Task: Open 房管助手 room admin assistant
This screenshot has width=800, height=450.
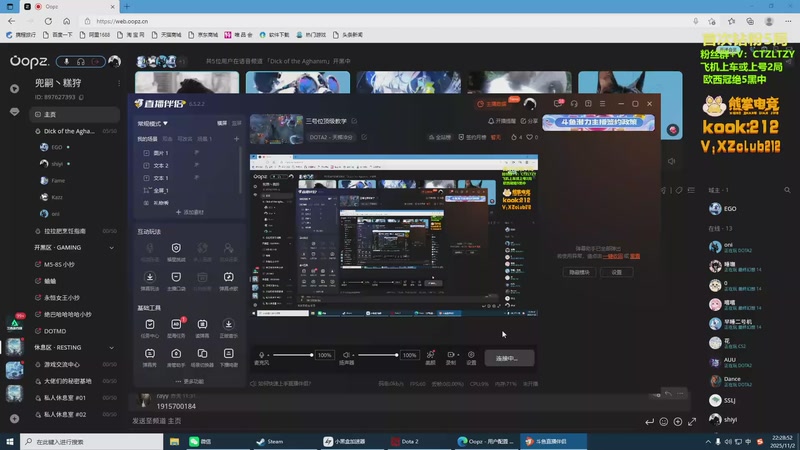Action: coord(176,358)
